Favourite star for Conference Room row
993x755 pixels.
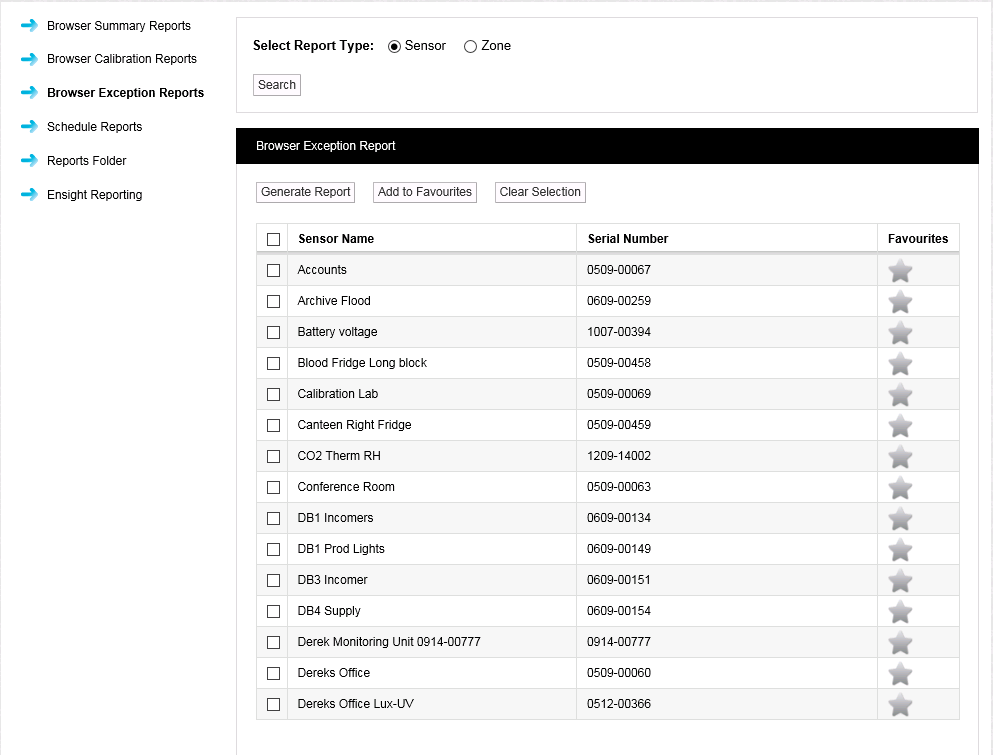point(900,488)
